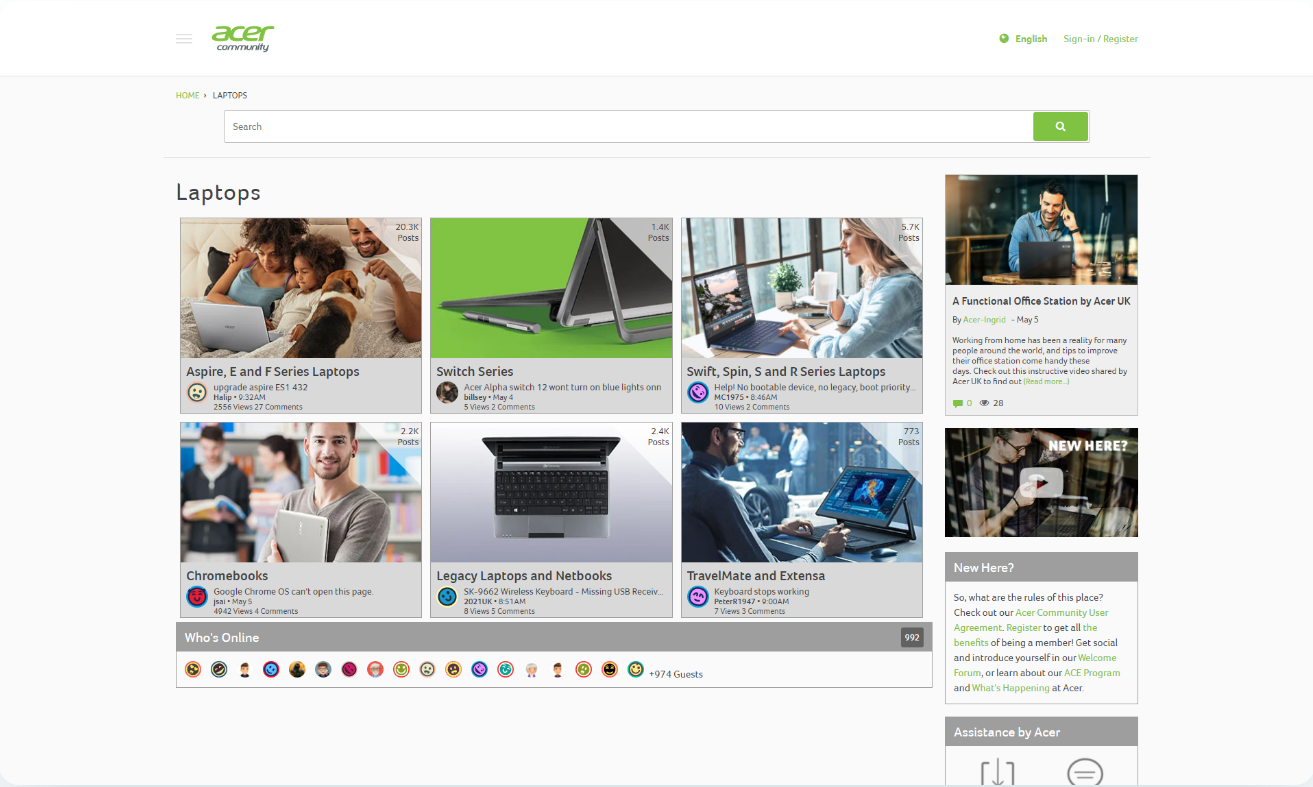Image resolution: width=1313 pixels, height=787 pixels.
Task: Click the chat bubble icon under Assistance by Acer
Action: 1085,773
